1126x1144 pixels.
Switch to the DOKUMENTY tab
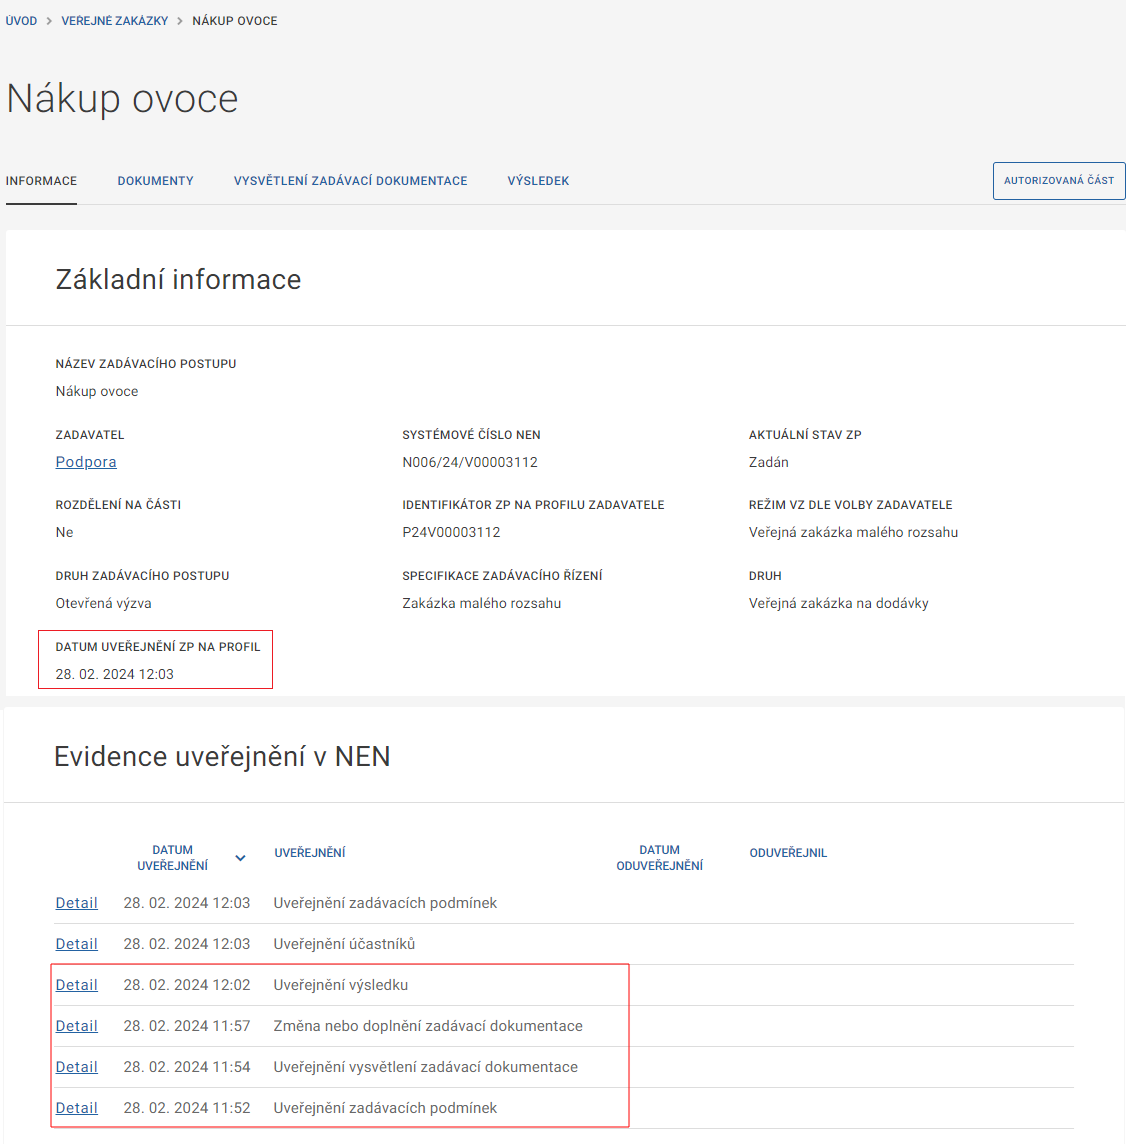point(155,181)
